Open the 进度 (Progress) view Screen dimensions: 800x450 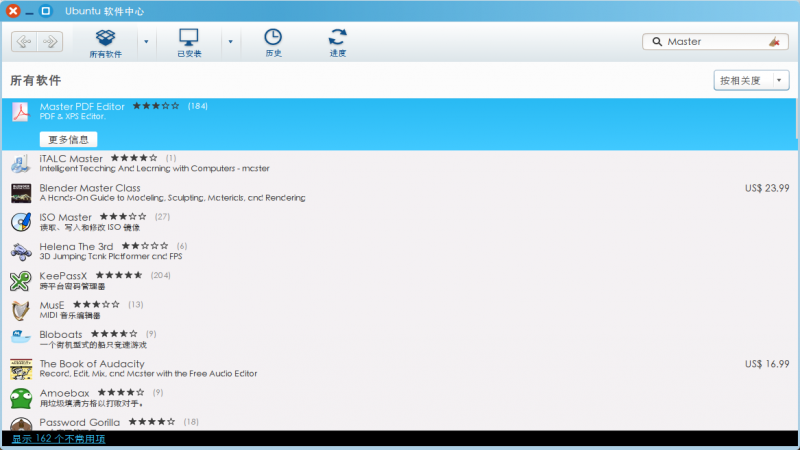[337, 42]
